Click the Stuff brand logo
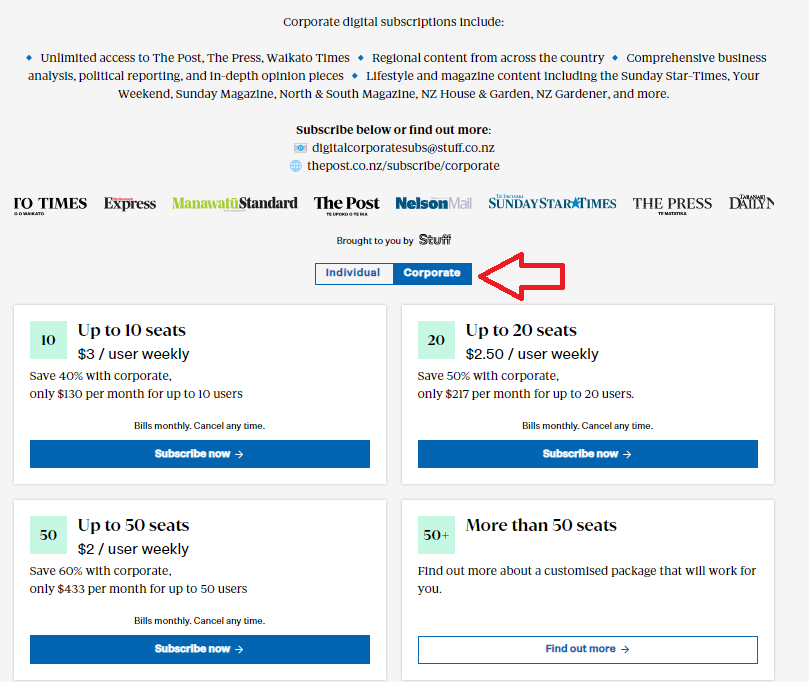Screen dimensions: 809x682 tap(435, 239)
